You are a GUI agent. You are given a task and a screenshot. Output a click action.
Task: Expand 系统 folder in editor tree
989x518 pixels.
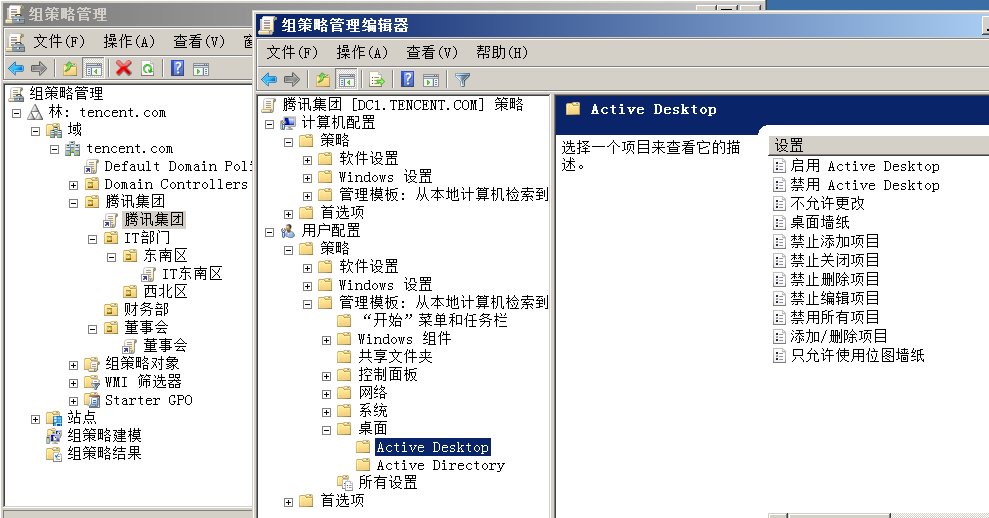(x=326, y=412)
